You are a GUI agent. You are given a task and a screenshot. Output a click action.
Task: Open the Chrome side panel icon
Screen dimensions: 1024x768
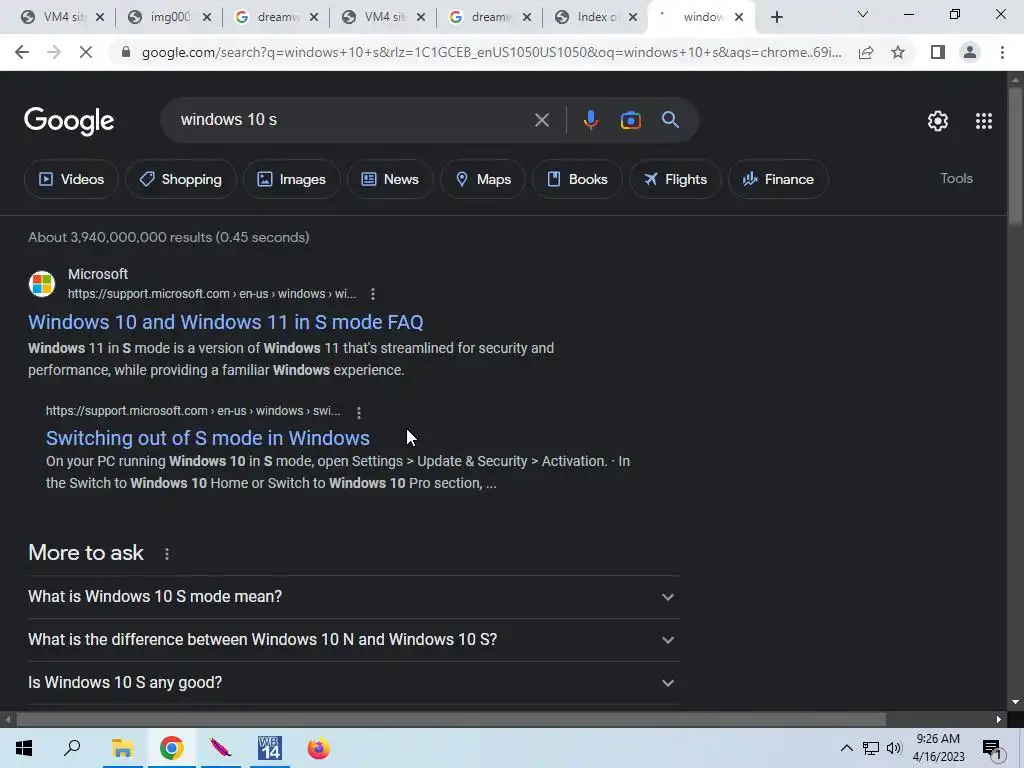938,52
